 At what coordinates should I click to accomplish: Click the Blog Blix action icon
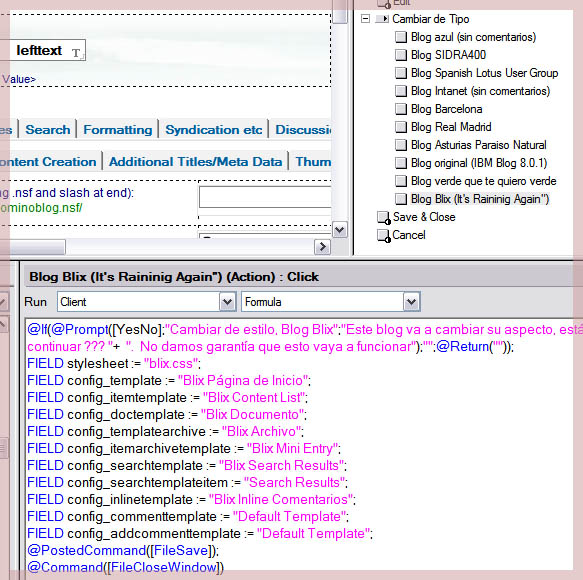[400, 199]
